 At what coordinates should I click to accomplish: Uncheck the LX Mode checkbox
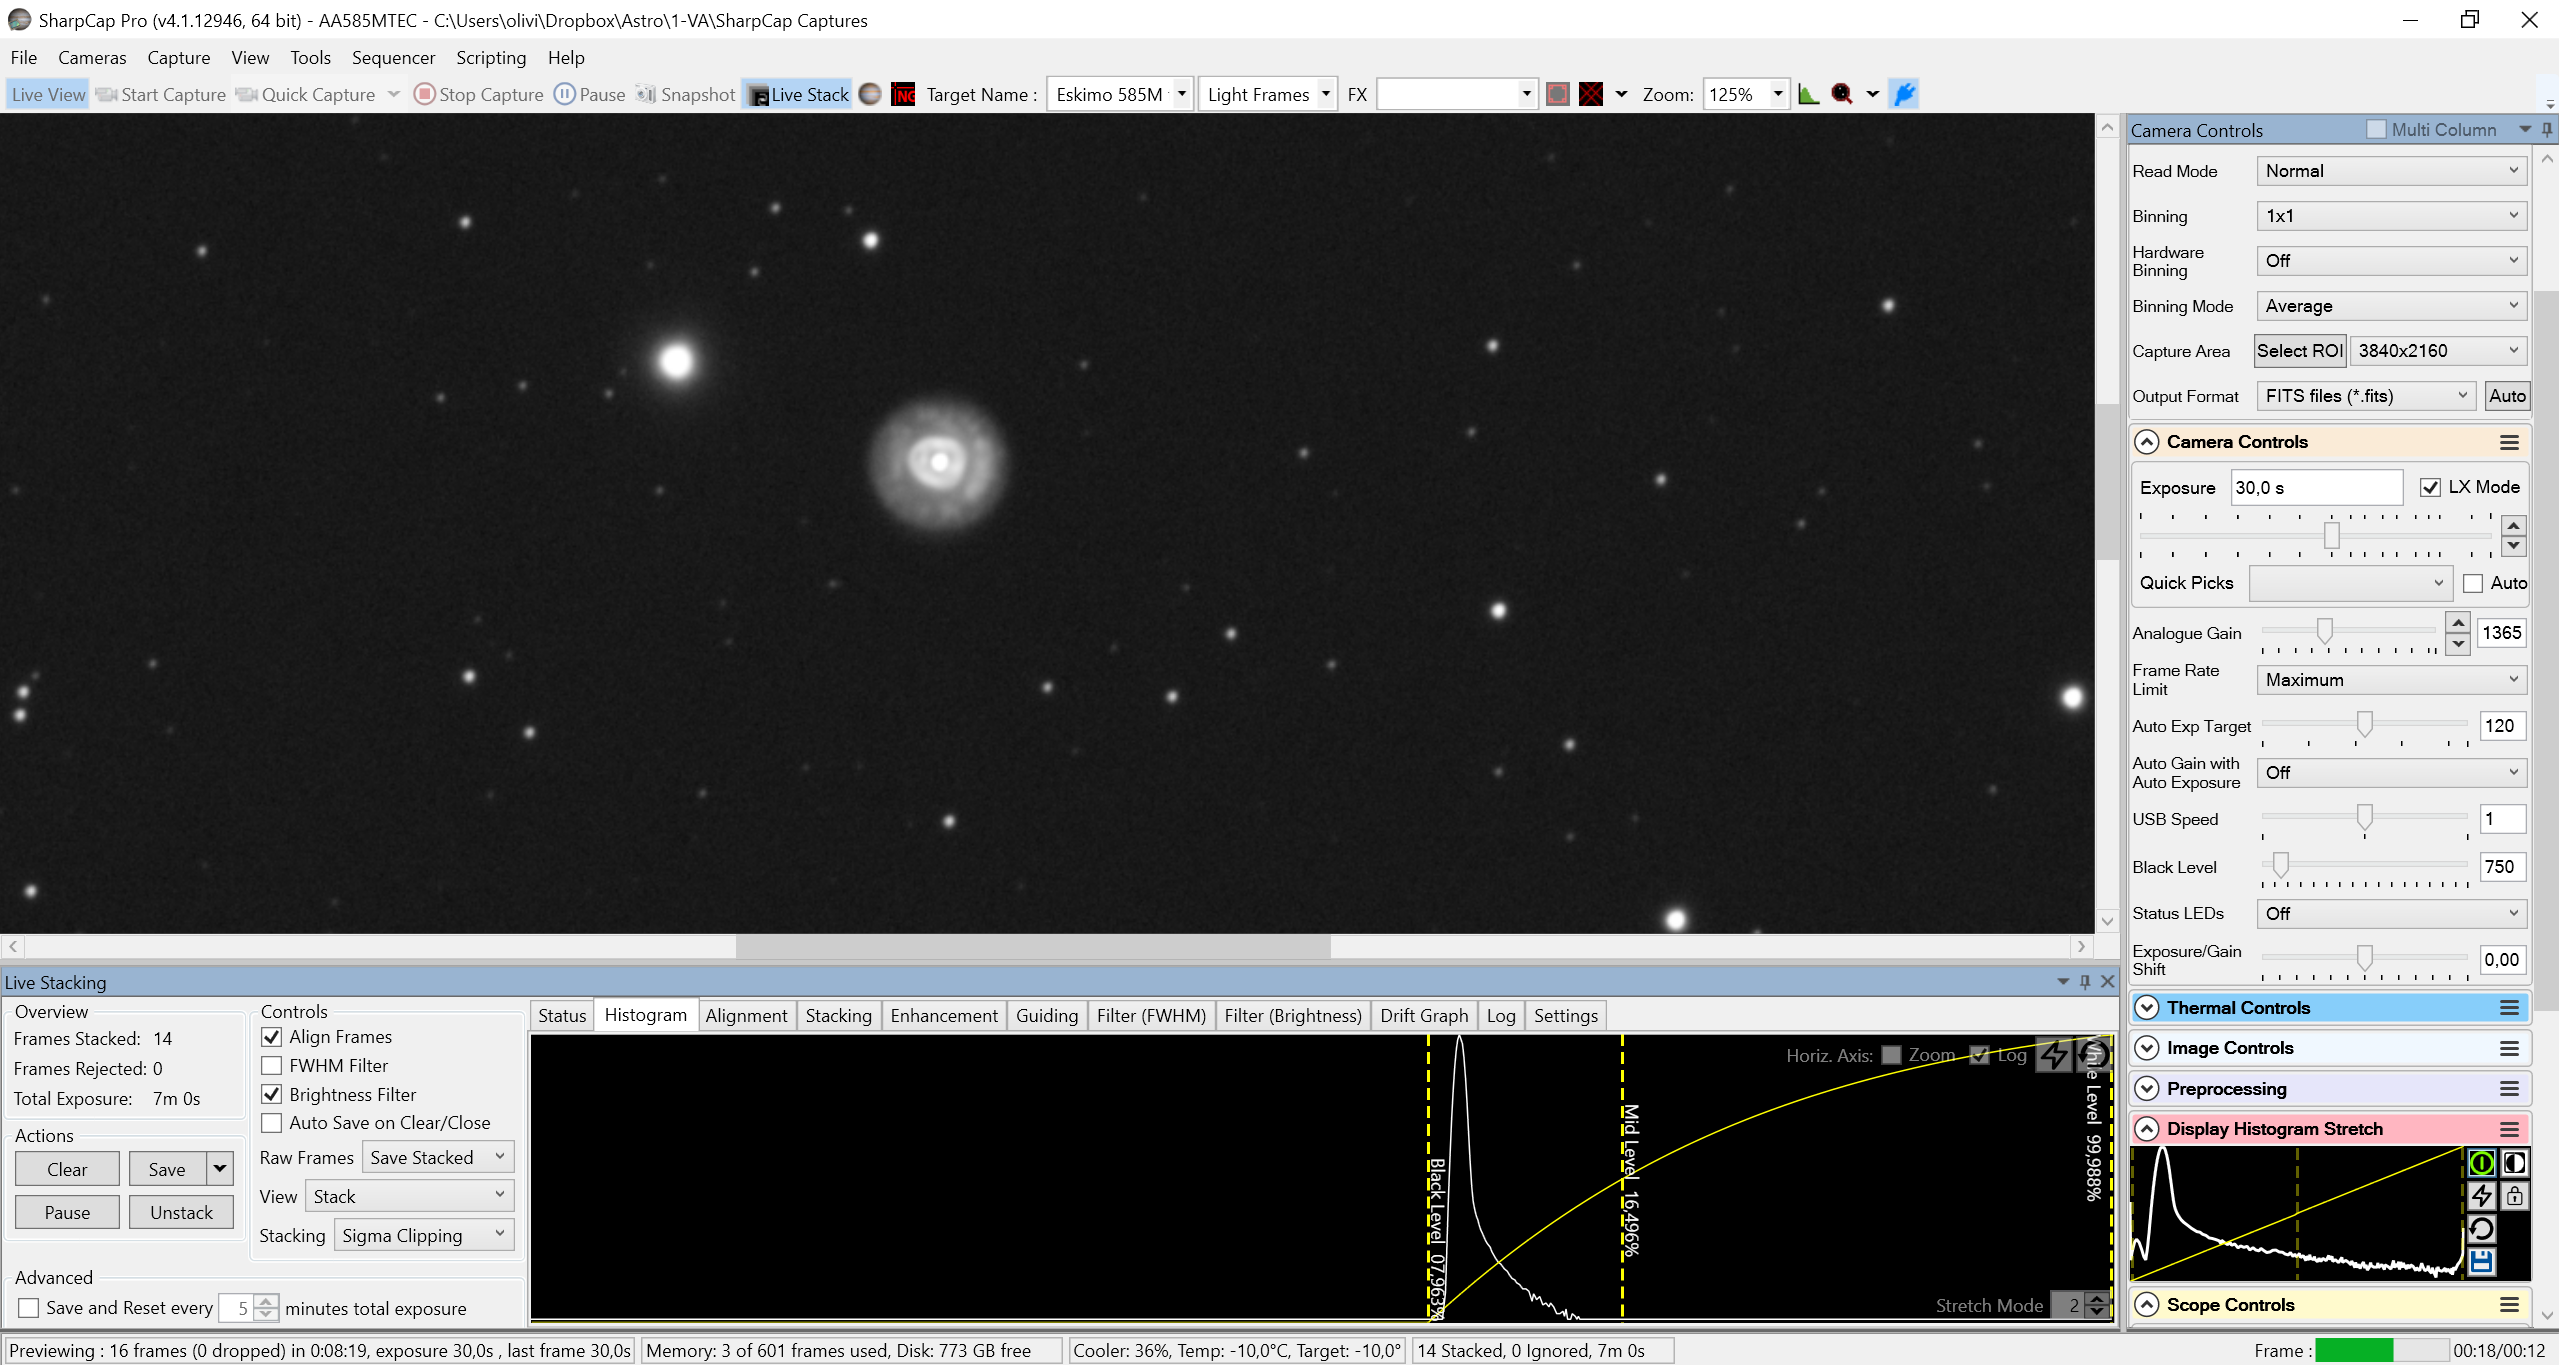click(x=2430, y=487)
